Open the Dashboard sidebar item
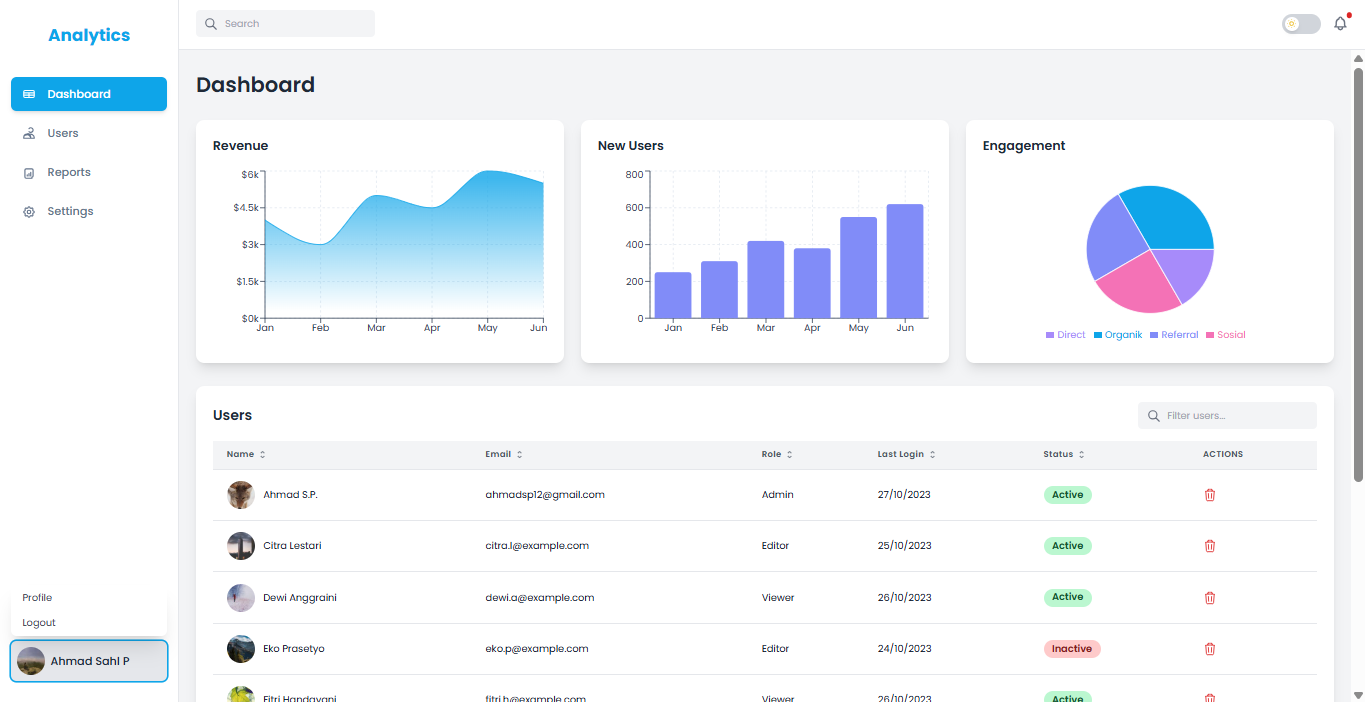Image resolution: width=1365 pixels, height=702 pixels. tap(88, 94)
